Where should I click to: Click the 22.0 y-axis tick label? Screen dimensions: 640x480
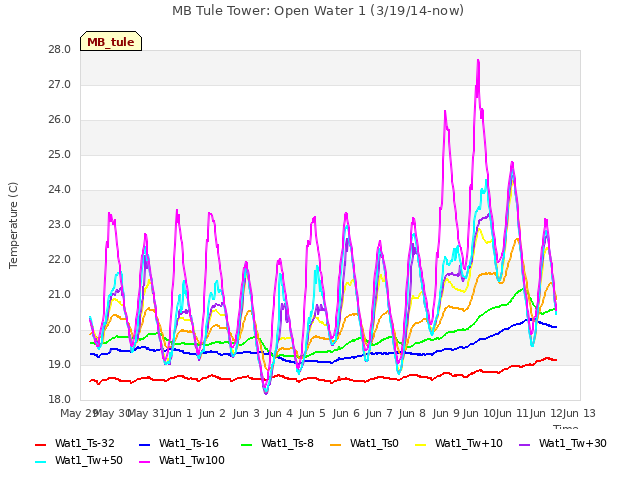click(60, 260)
